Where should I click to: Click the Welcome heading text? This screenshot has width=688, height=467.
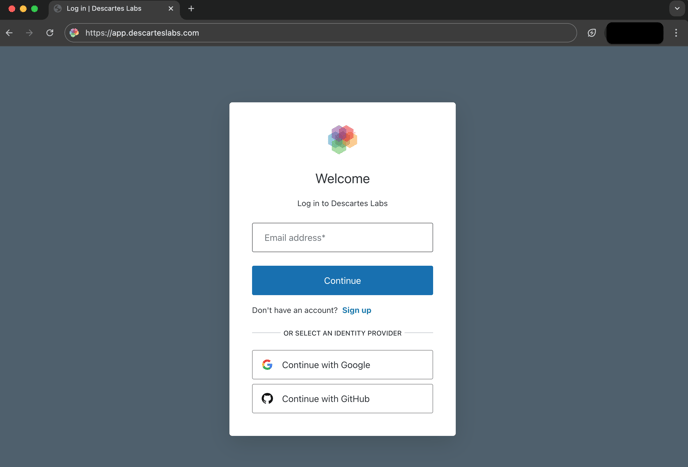(342, 179)
